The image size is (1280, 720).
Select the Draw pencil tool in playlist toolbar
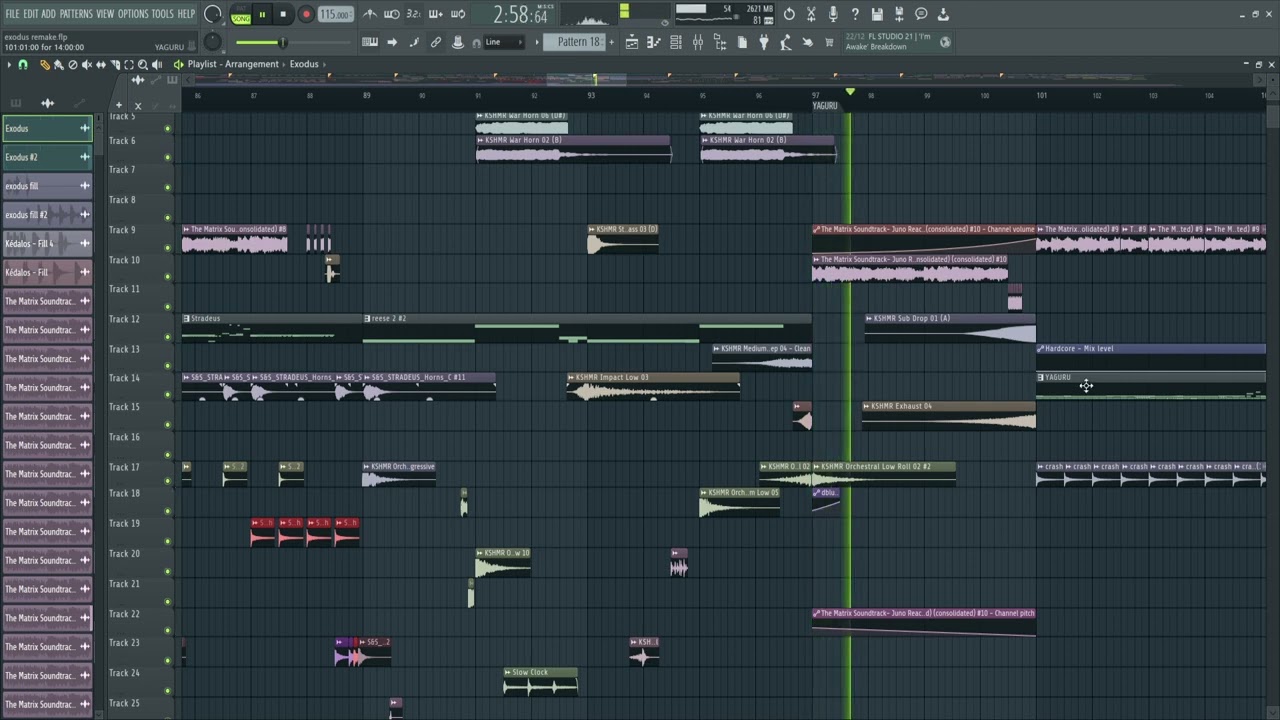[x=44, y=64]
